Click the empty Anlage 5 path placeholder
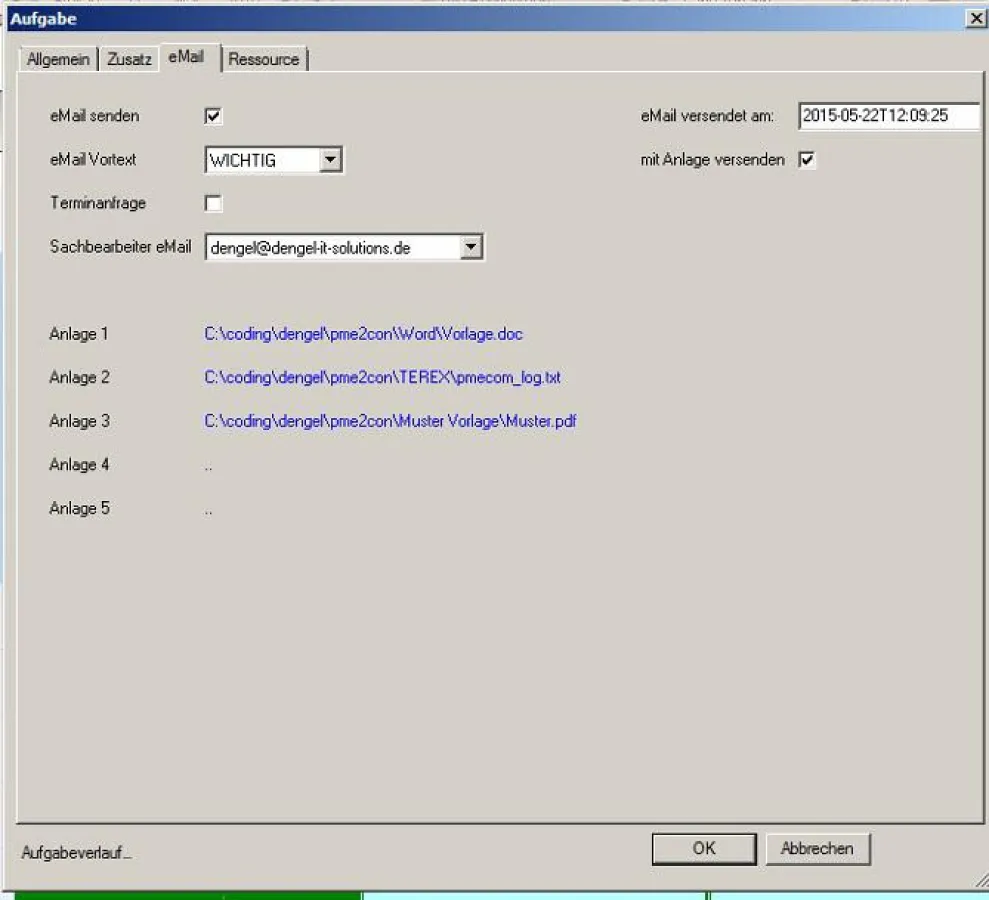989x900 pixels. 208,509
